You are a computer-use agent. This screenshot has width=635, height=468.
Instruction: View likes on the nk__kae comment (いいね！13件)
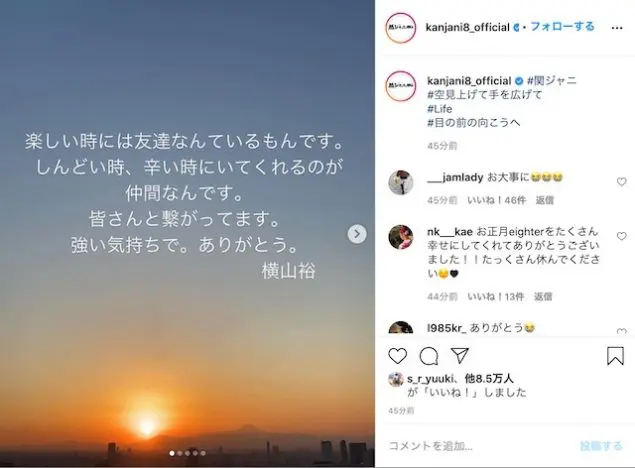(x=496, y=297)
